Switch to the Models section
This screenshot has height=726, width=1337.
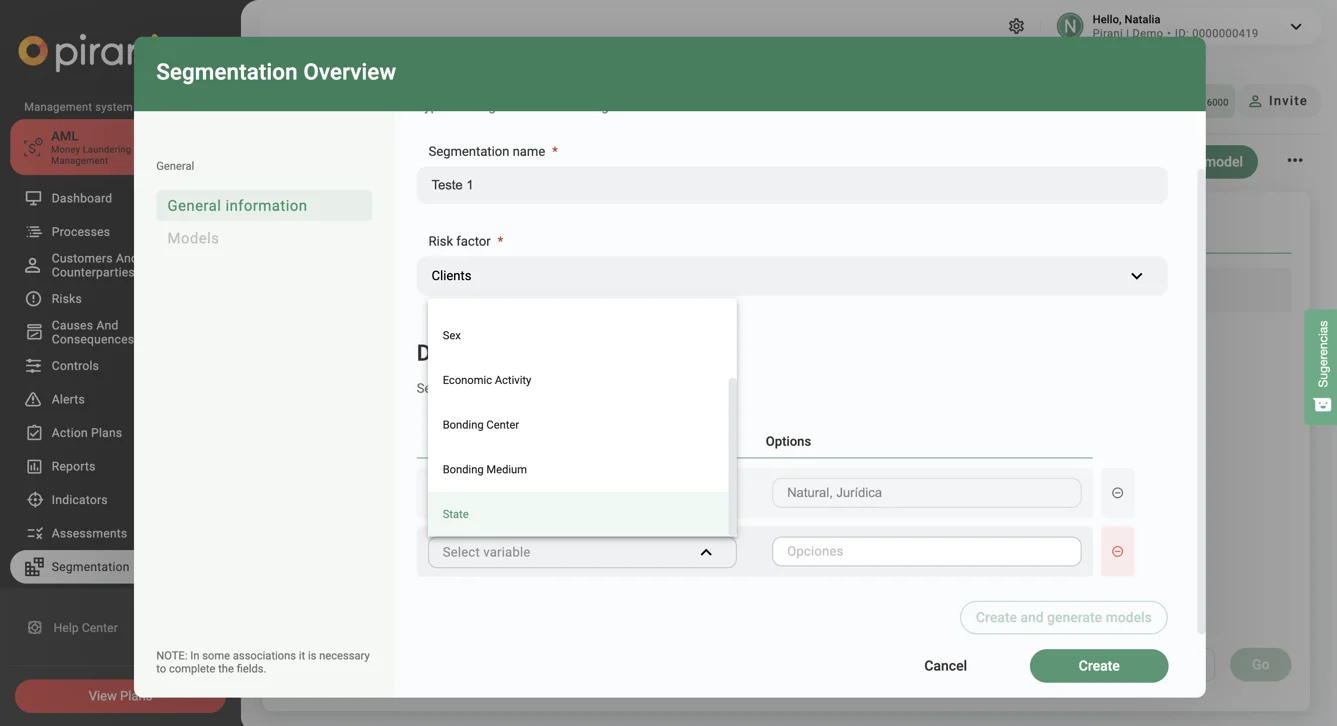[x=193, y=239]
